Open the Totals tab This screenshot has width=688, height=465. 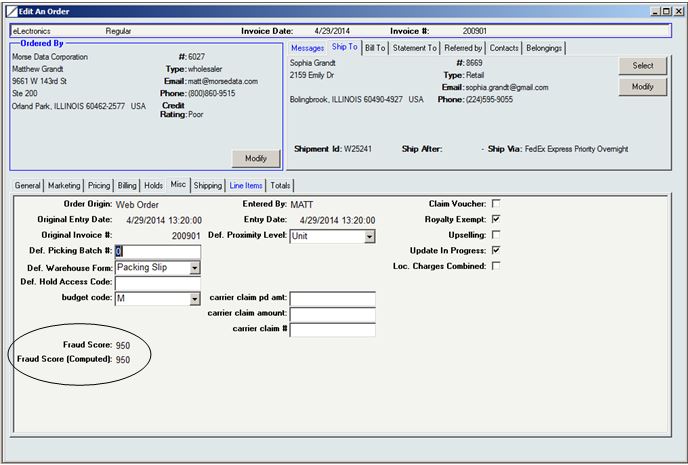pyautogui.click(x=281, y=185)
